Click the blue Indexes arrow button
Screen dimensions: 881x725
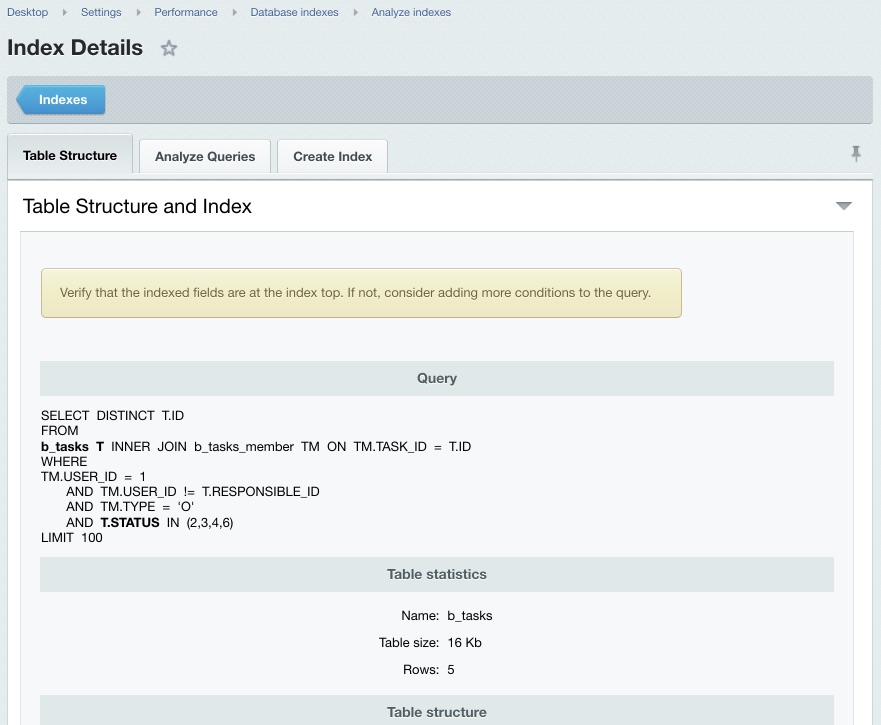click(62, 99)
